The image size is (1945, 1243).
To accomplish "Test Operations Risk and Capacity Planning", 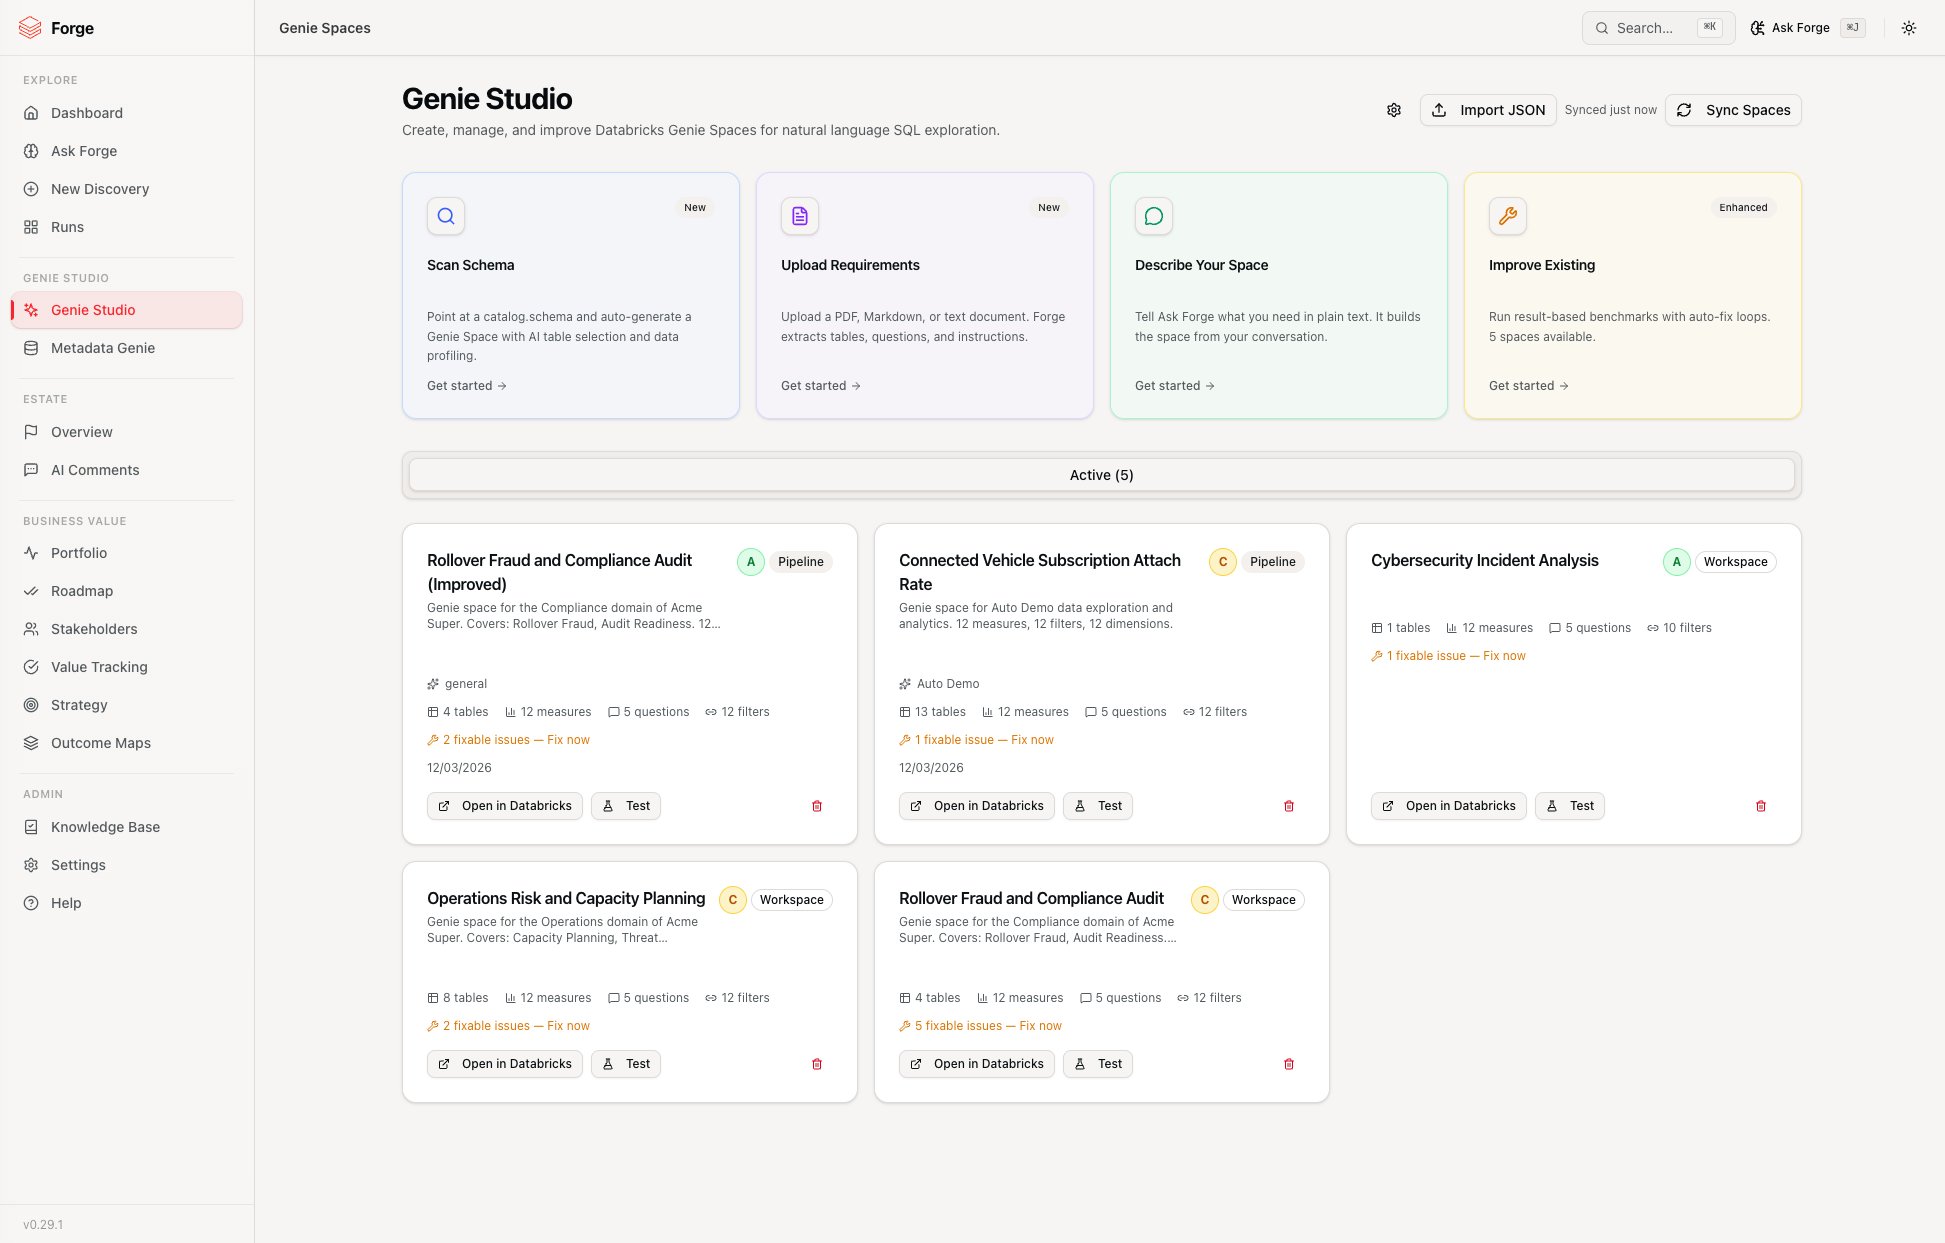I will pos(626,1064).
